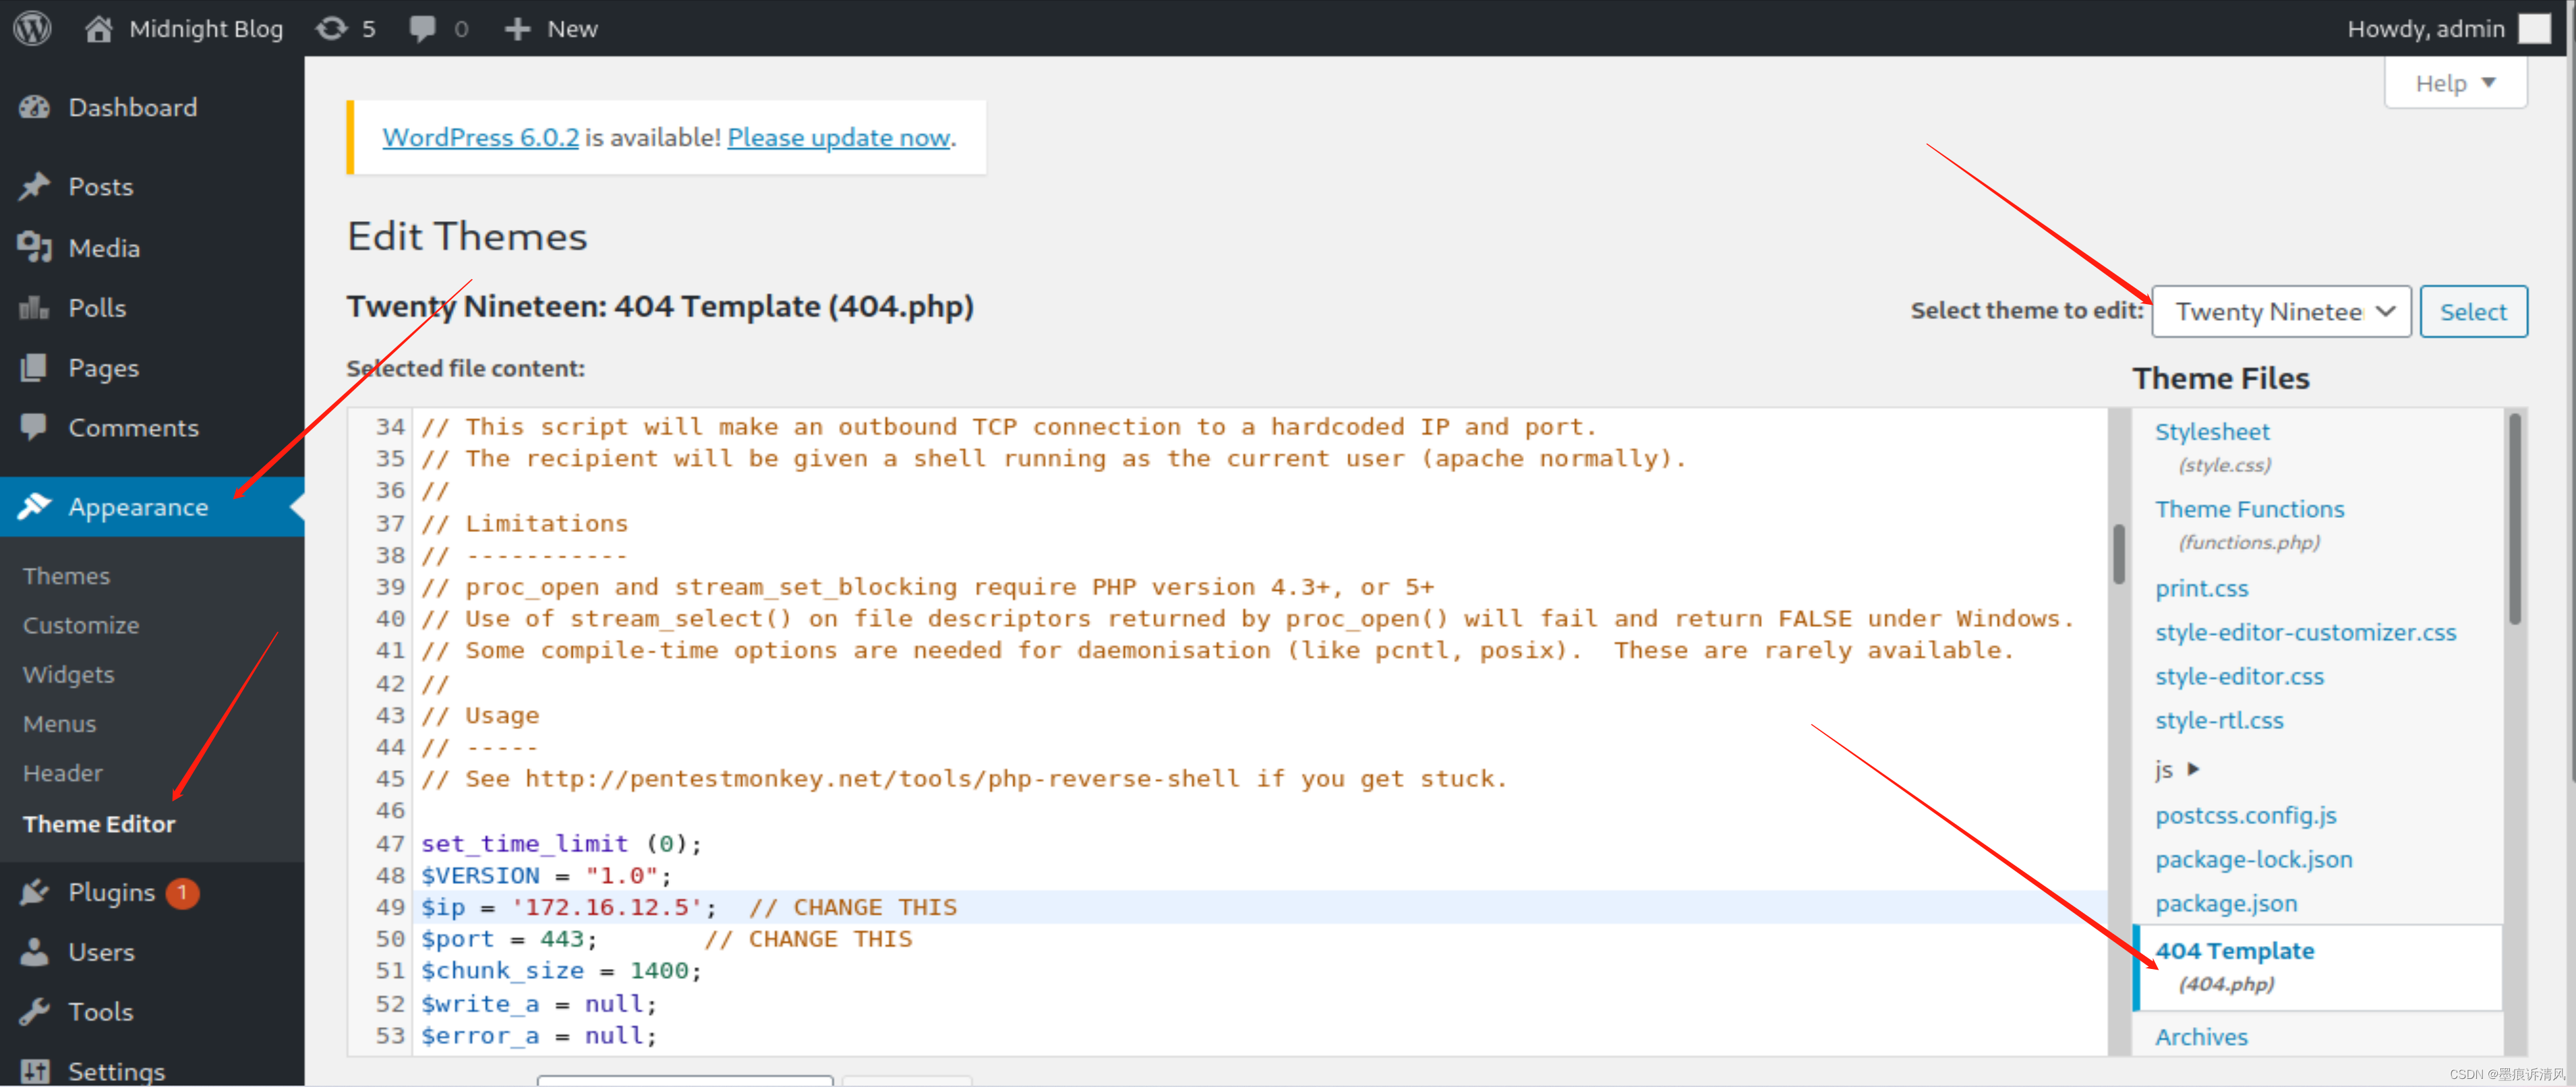Click the comments bubble icon in the toolbar

point(421,28)
